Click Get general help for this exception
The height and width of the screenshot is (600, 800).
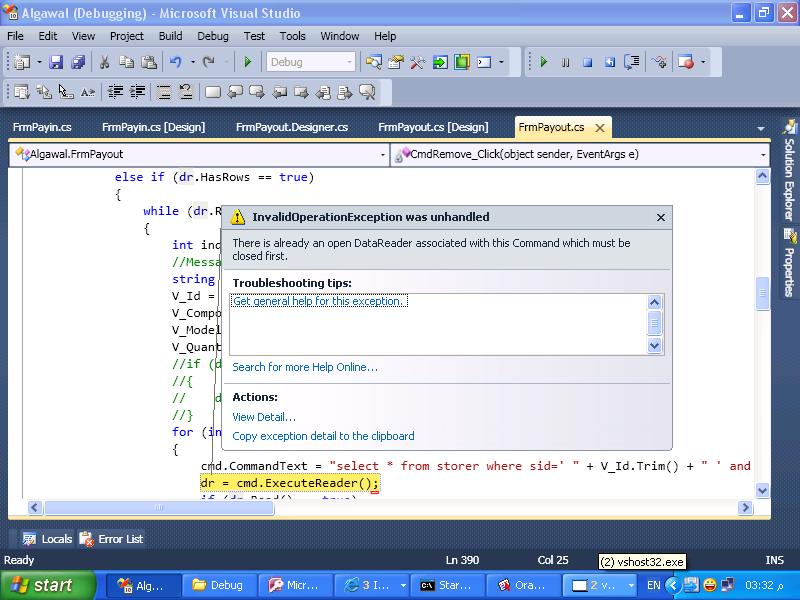tap(319, 301)
